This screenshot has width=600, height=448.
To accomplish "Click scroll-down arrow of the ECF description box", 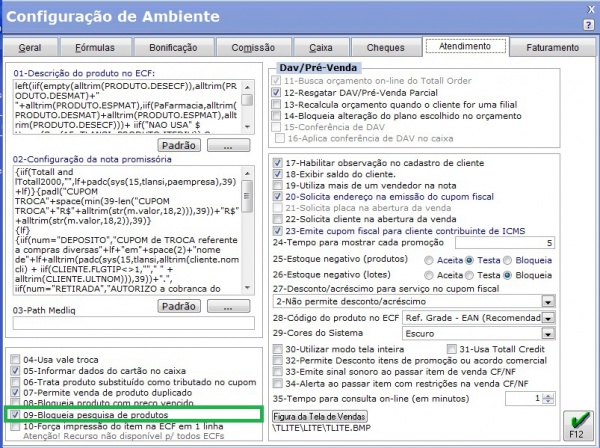I will [x=248, y=127].
